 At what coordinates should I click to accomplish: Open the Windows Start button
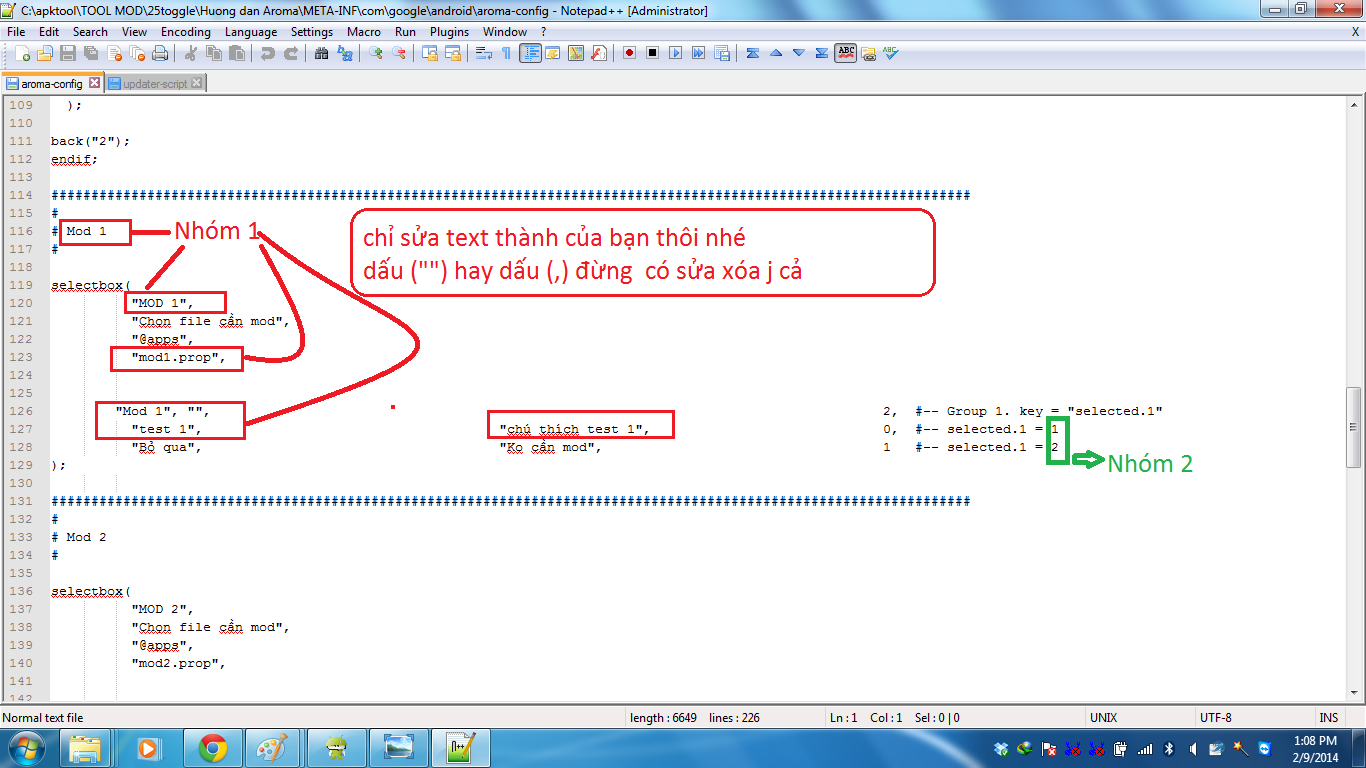[25, 747]
